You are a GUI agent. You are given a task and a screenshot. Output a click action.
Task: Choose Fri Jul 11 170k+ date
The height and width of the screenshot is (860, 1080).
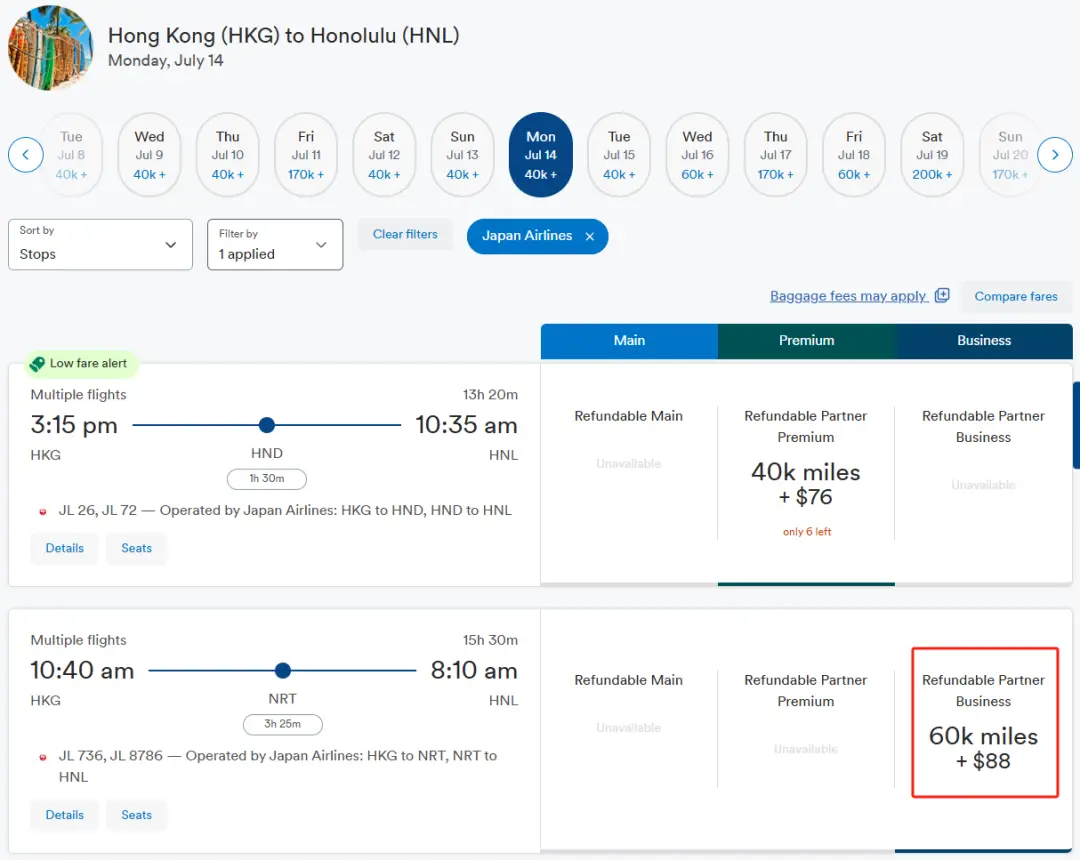pos(306,155)
